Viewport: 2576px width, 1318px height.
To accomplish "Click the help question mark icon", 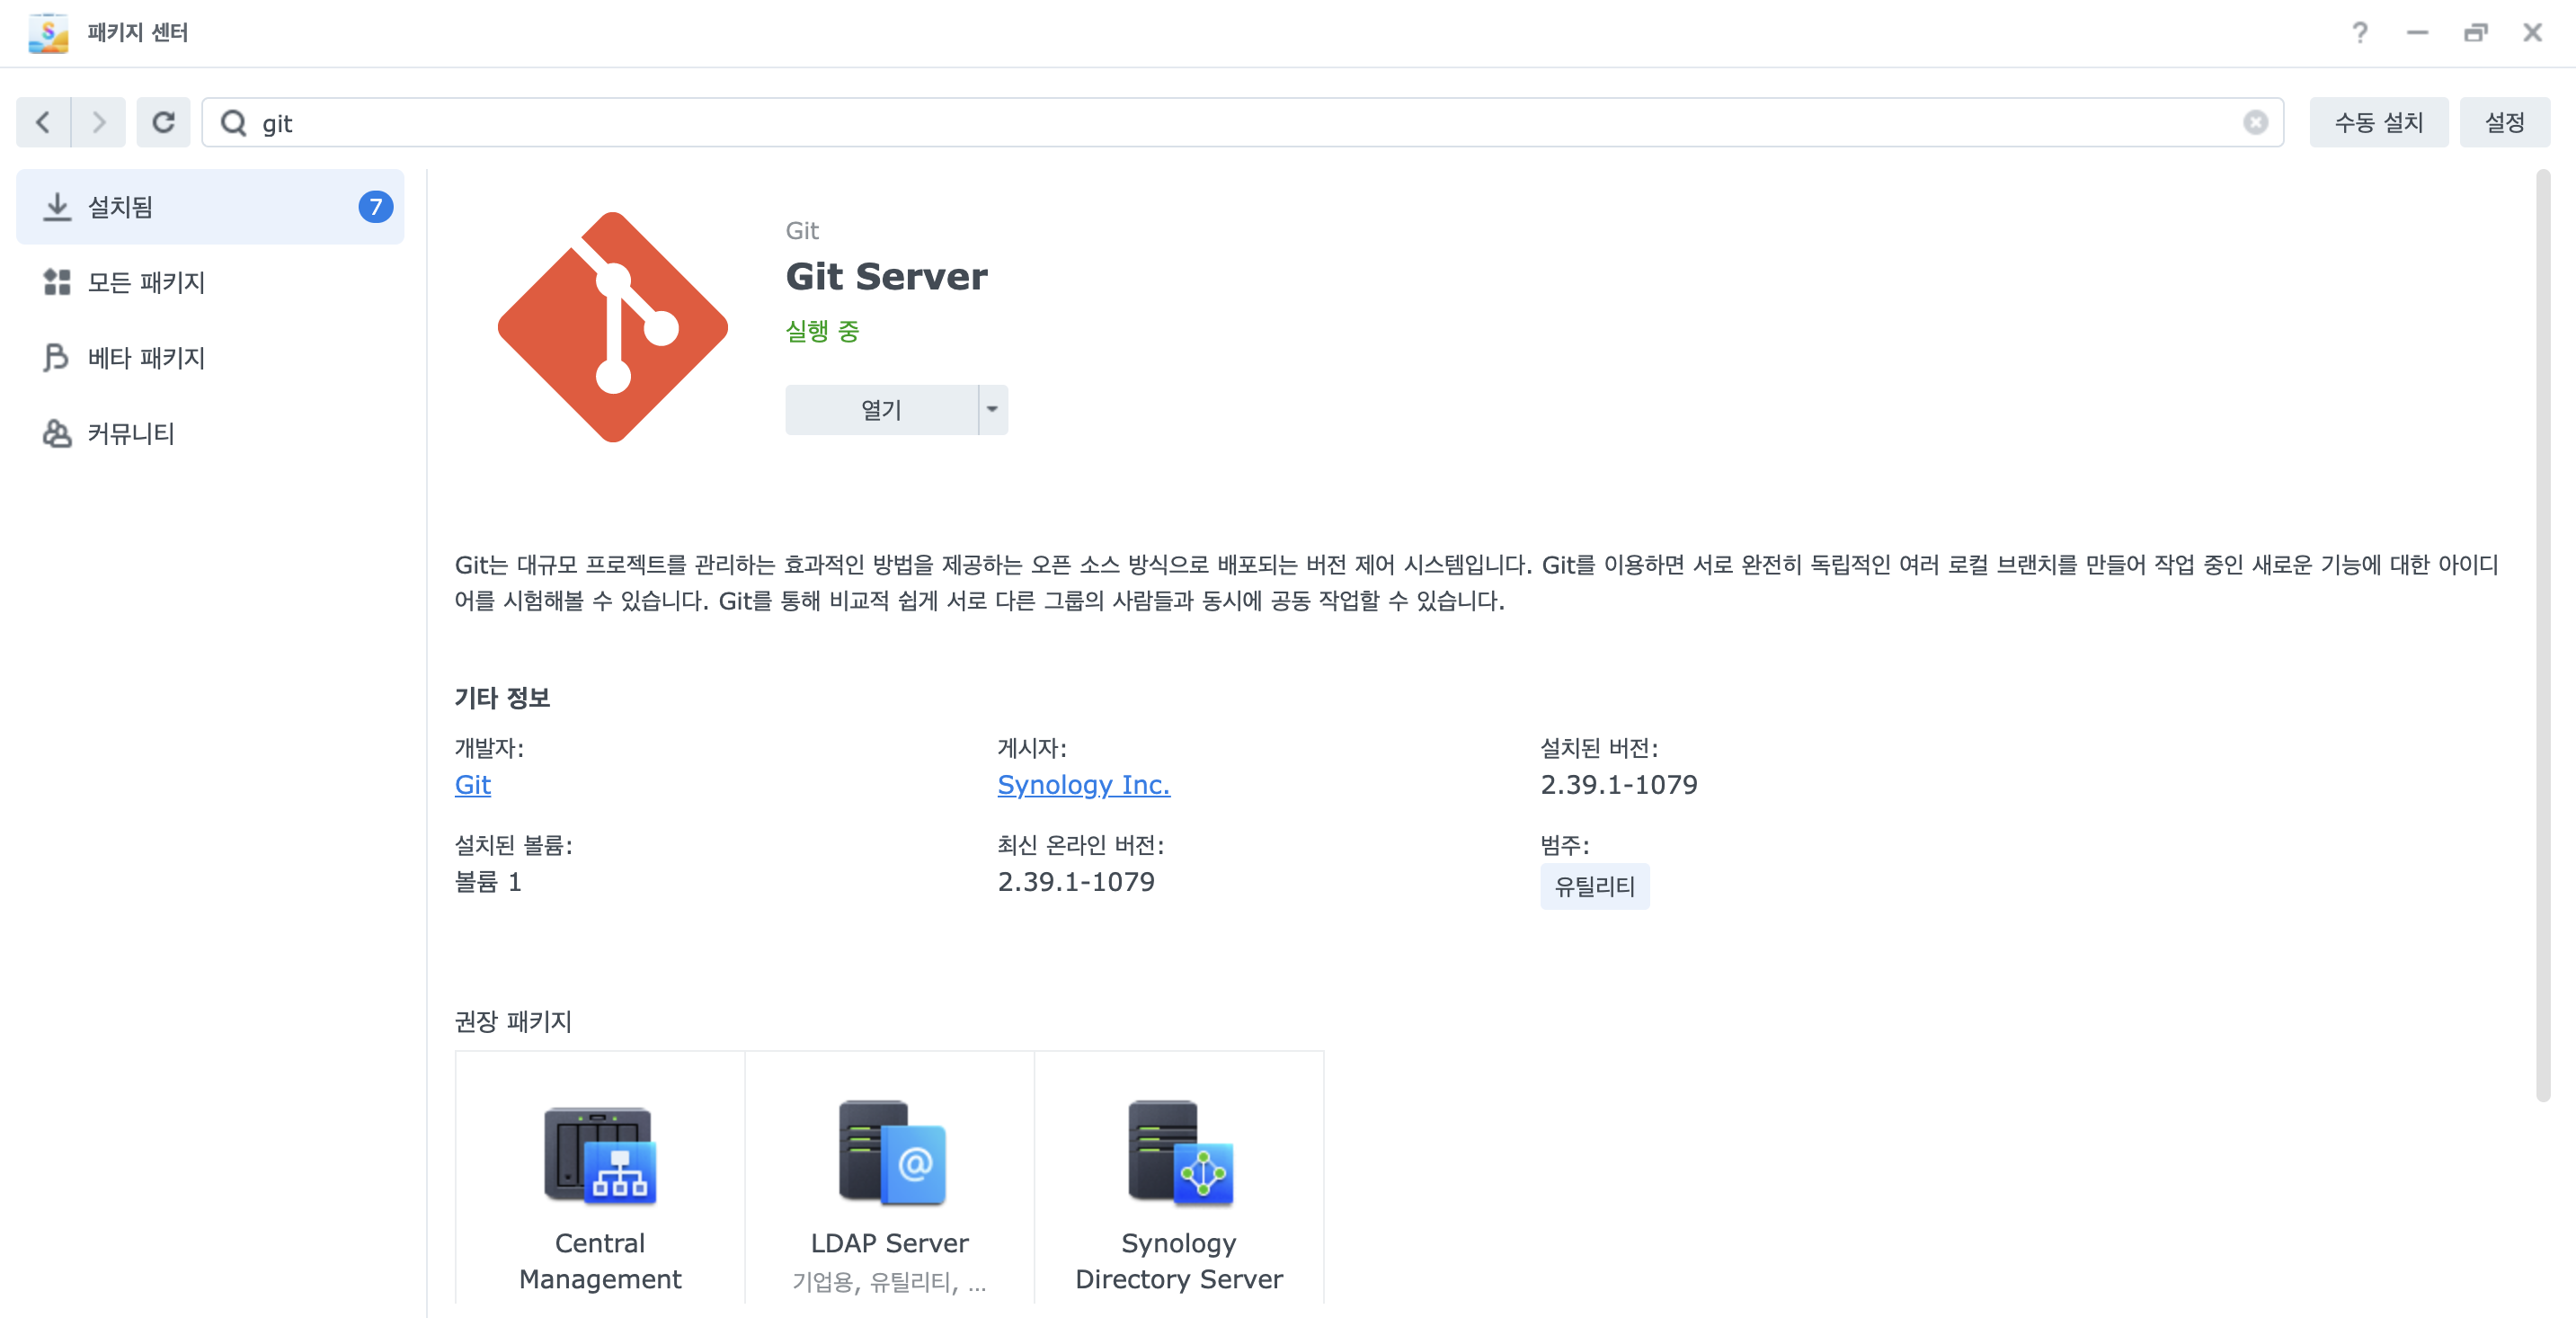I will 2360,33.
